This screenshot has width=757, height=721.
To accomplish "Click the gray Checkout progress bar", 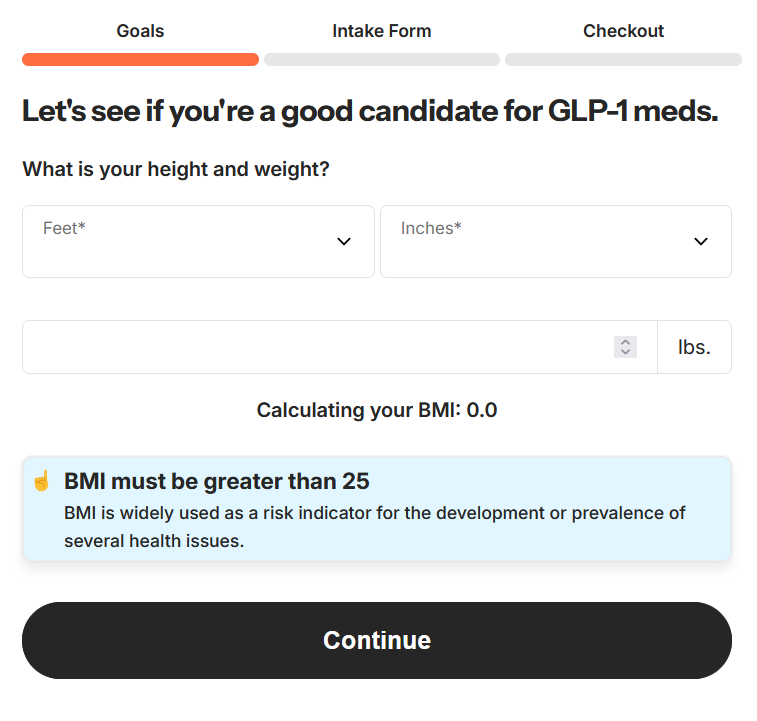I will pyautogui.click(x=623, y=60).
